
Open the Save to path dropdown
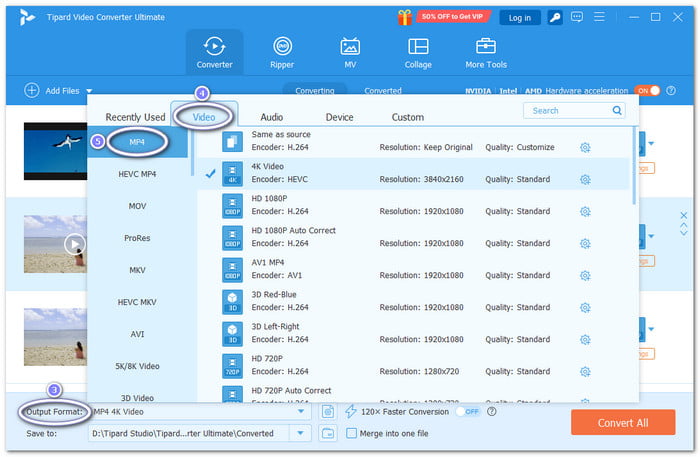pos(300,433)
